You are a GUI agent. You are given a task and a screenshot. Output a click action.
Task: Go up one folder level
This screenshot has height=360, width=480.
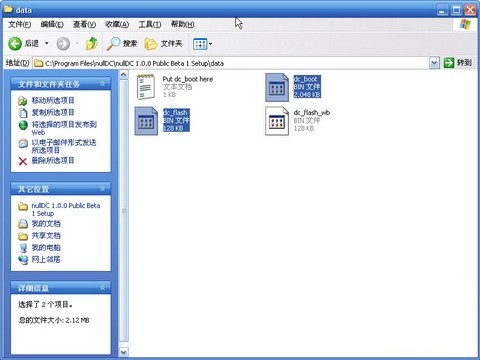coord(91,44)
